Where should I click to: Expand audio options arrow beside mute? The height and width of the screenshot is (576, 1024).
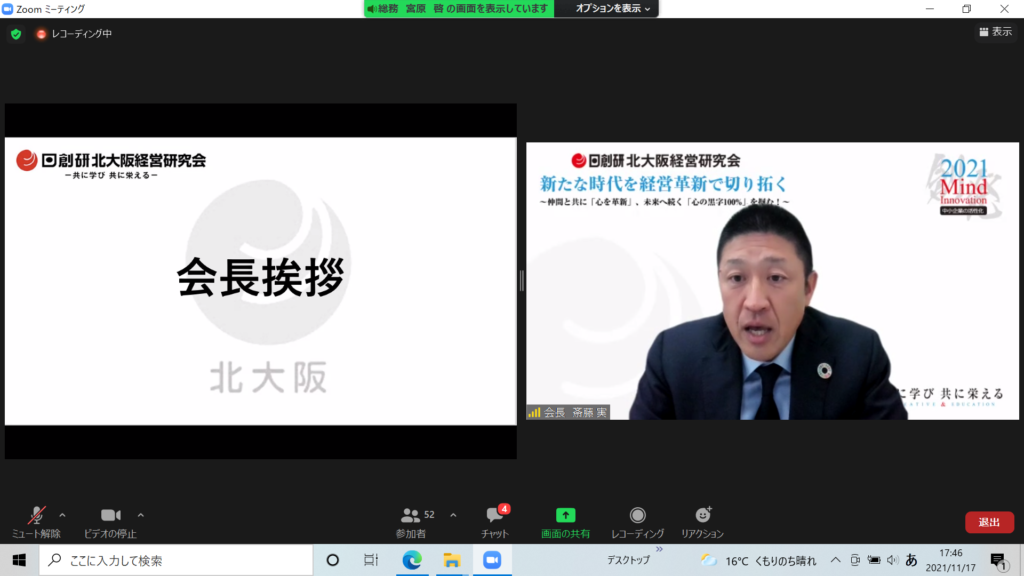coord(63,515)
